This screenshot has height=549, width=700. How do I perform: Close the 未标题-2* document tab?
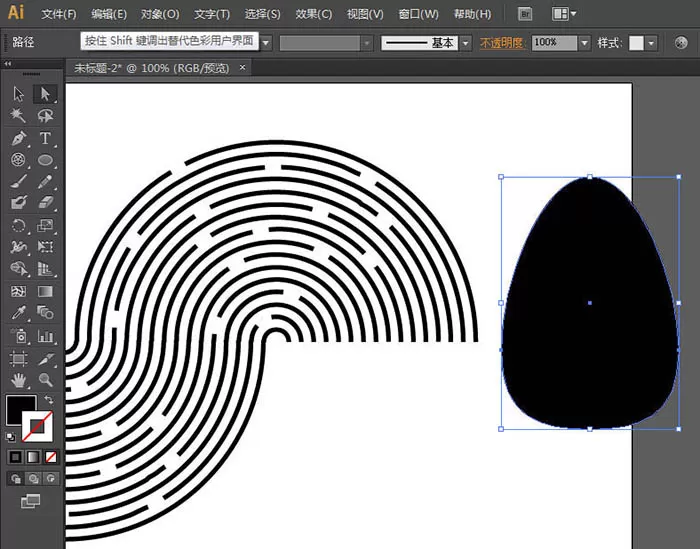[242, 67]
